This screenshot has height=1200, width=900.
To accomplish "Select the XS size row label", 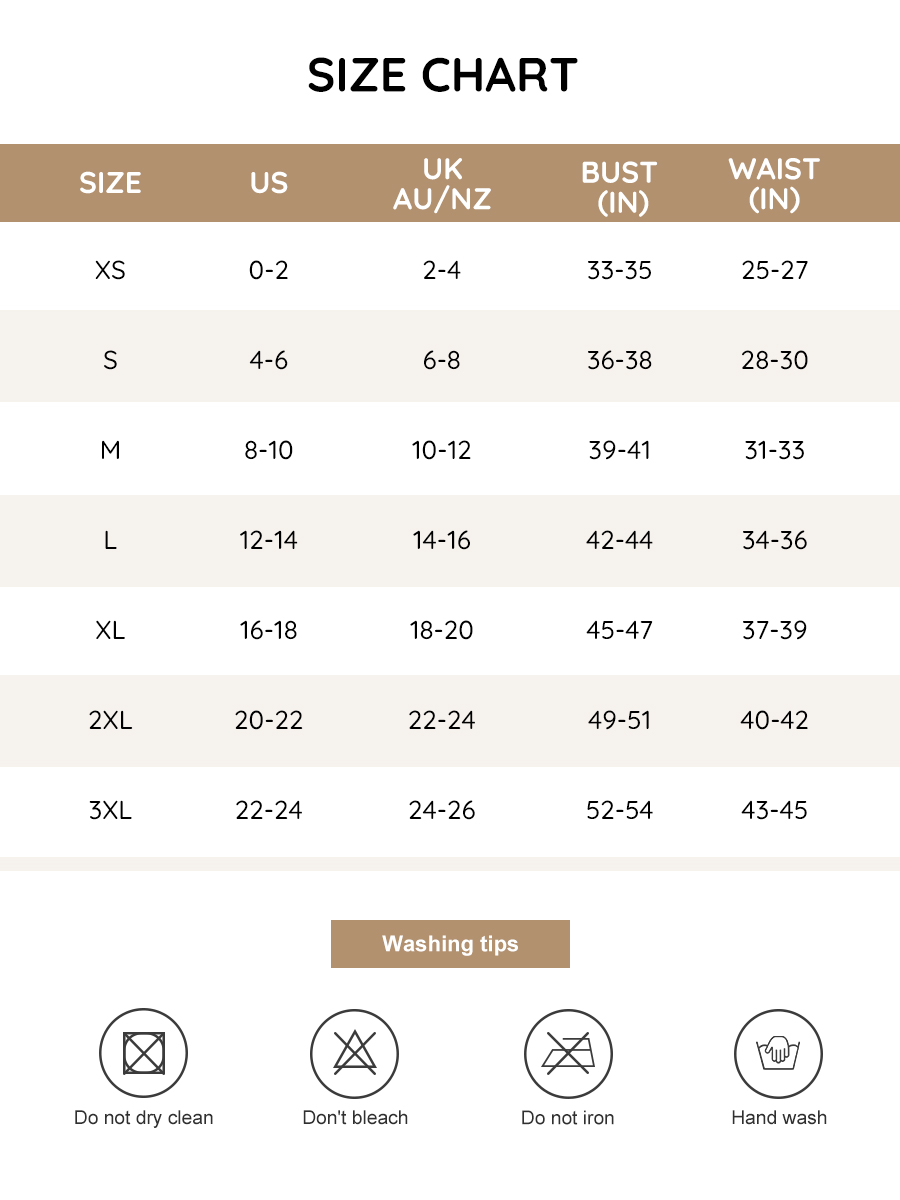I will (x=110, y=270).
